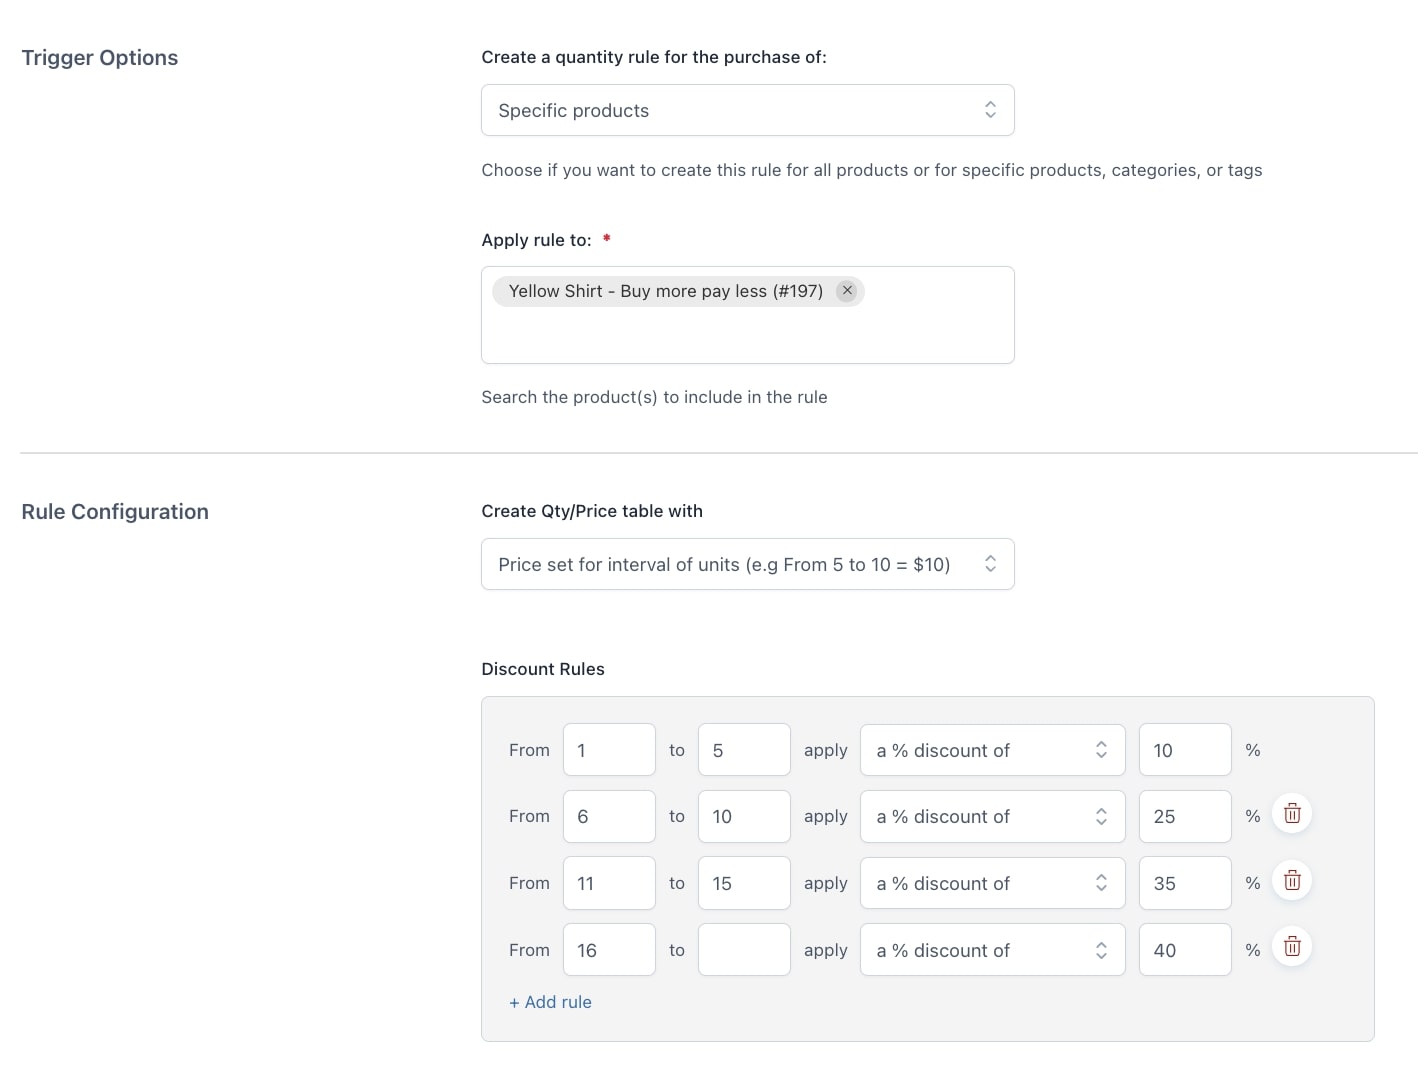Open the Specific products dropdown

[x=747, y=111]
